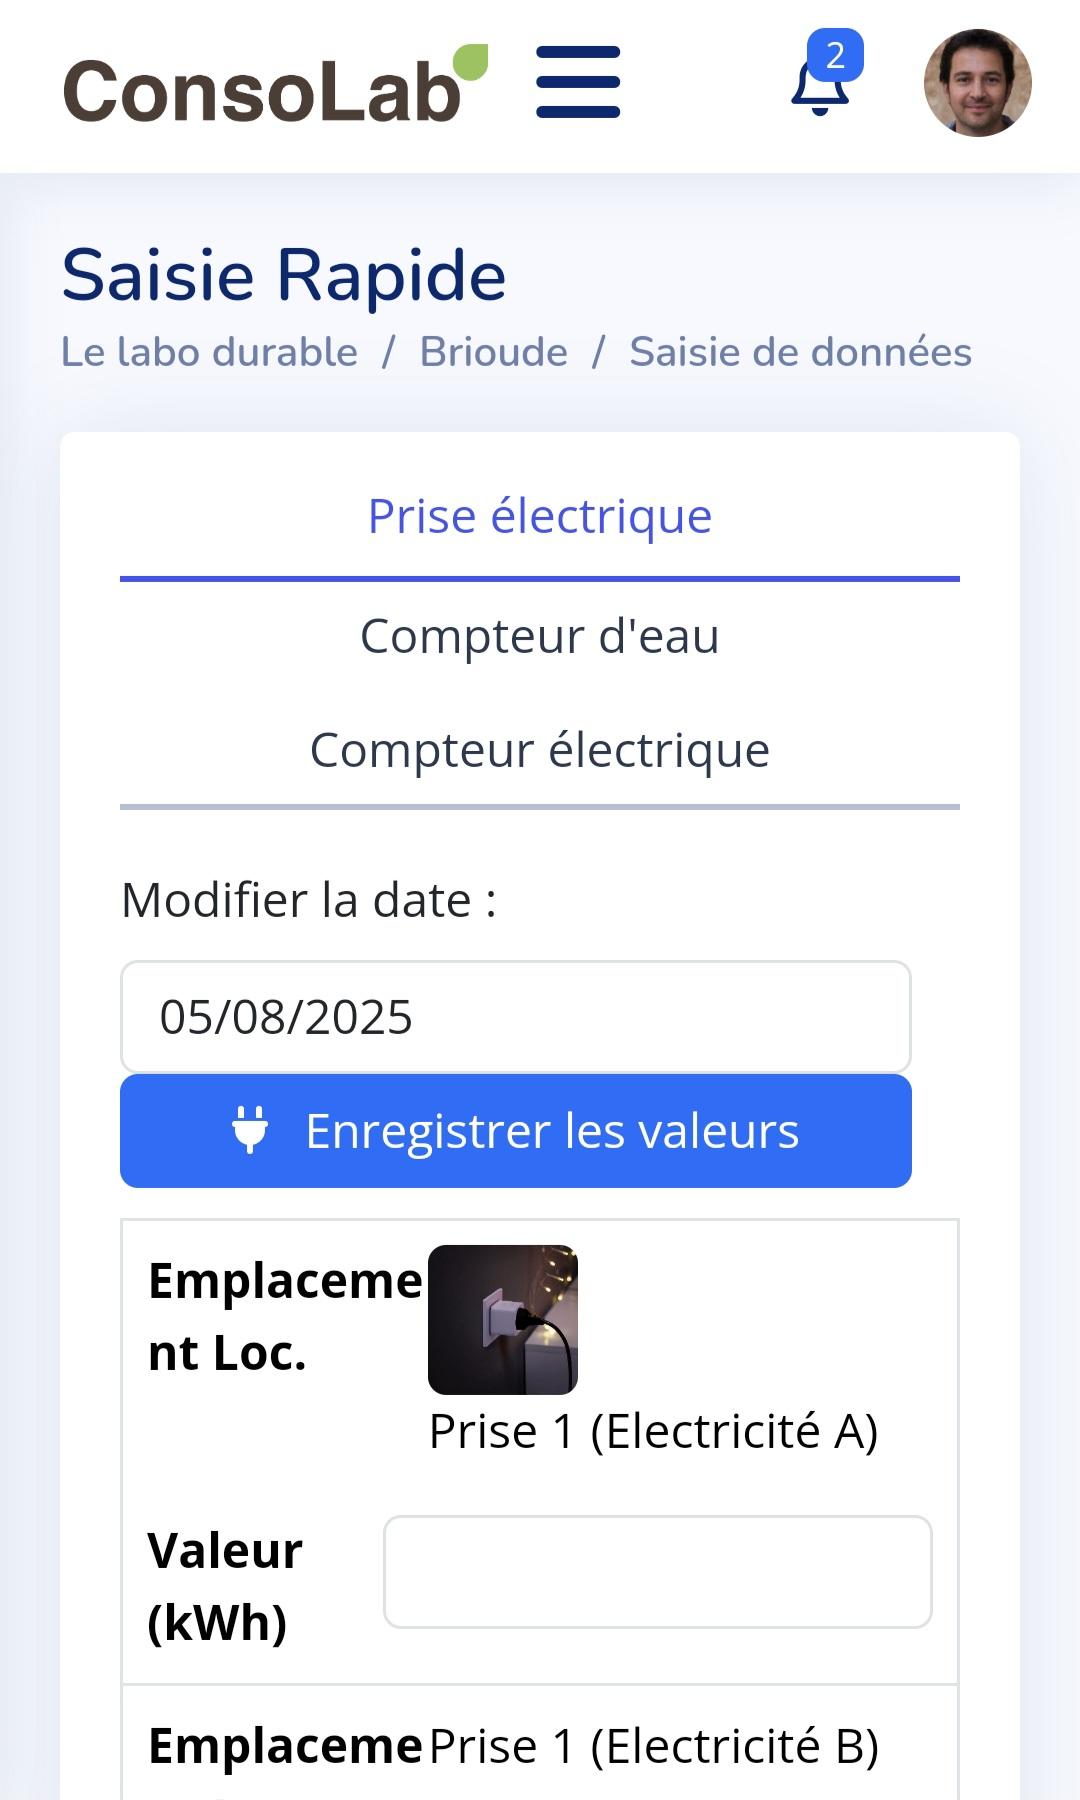Click the green leaf in the logo

[470, 62]
